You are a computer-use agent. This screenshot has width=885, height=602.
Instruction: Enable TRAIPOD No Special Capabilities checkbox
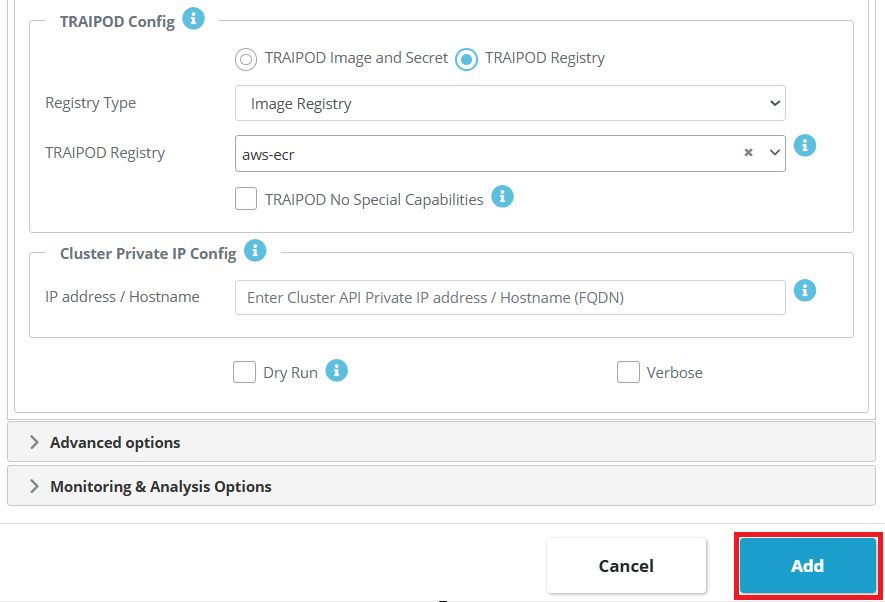pos(246,199)
